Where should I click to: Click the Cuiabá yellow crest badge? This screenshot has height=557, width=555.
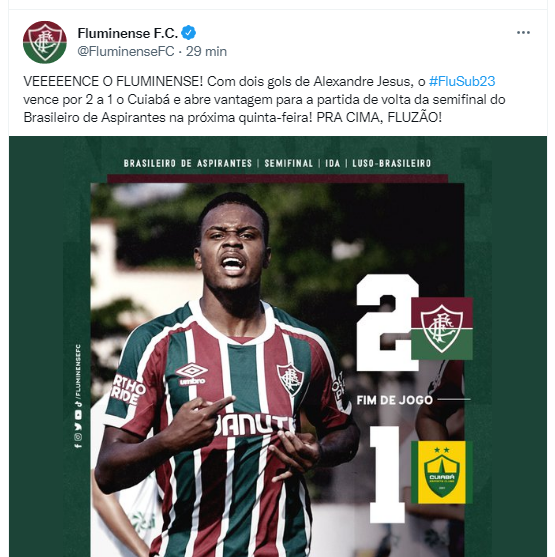pos(442,472)
